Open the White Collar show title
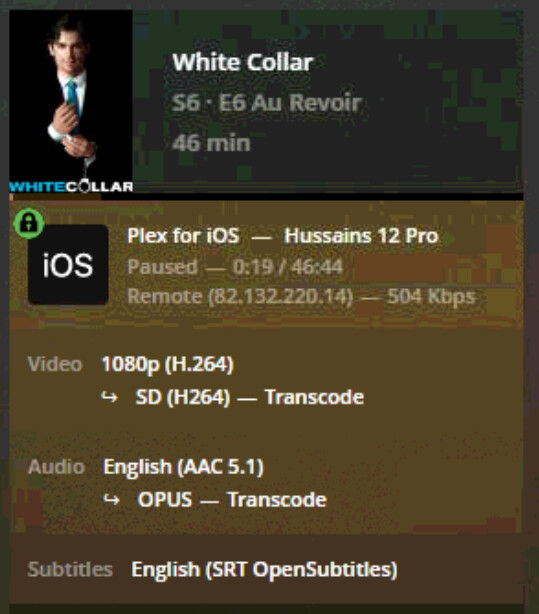The image size is (539, 614). coord(242,62)
